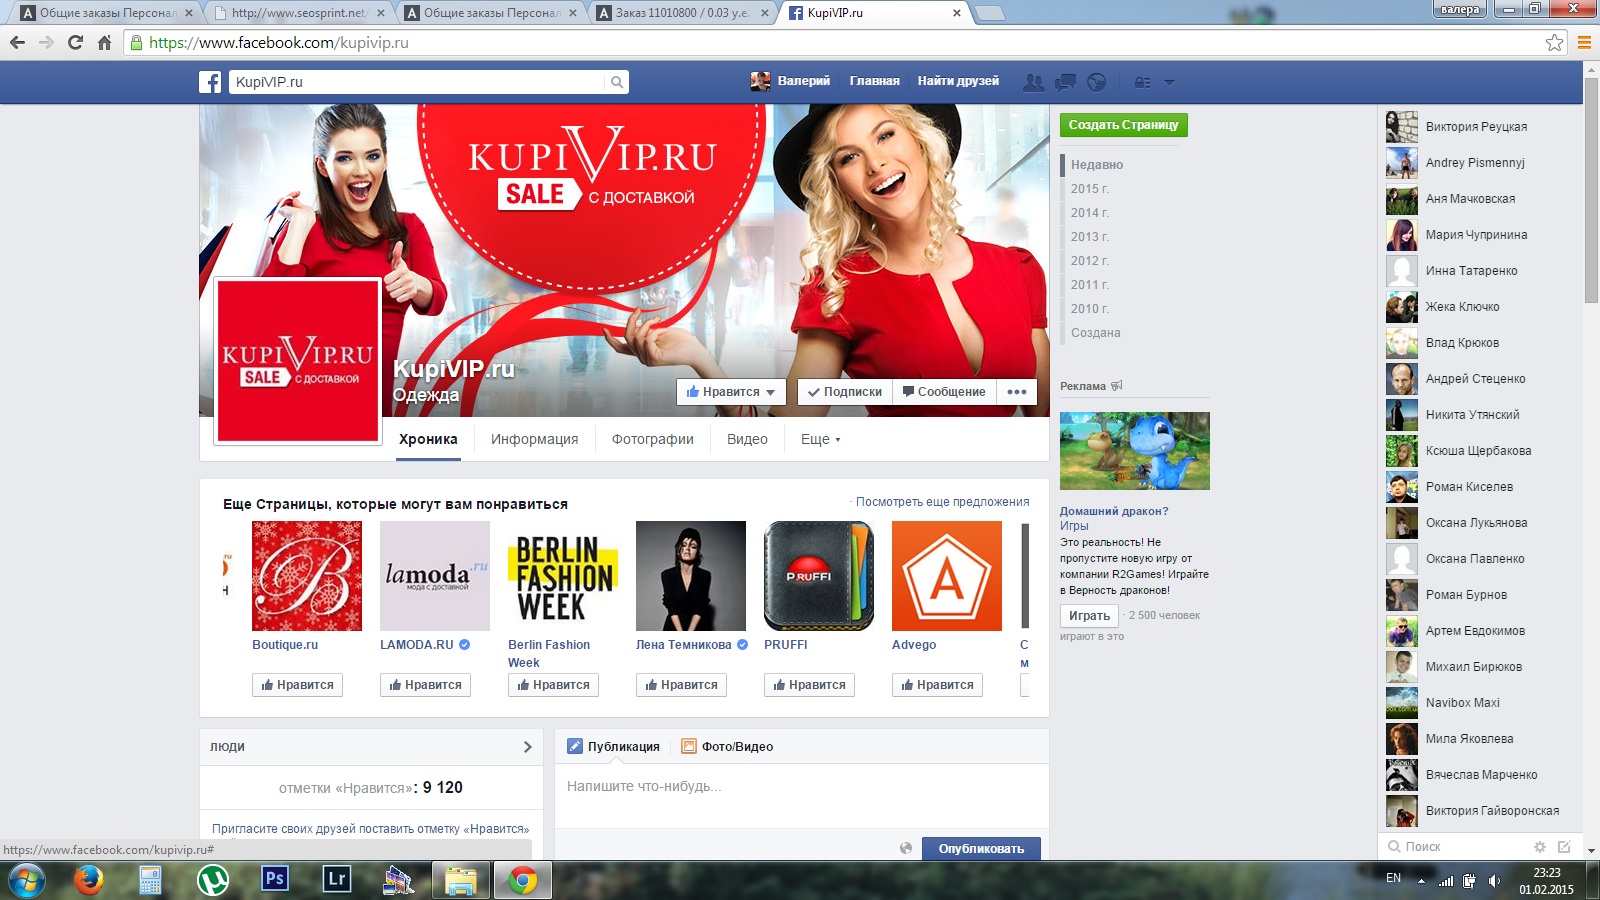Click the Напишите что-нибудь post text field

click(x=802, y=796)
